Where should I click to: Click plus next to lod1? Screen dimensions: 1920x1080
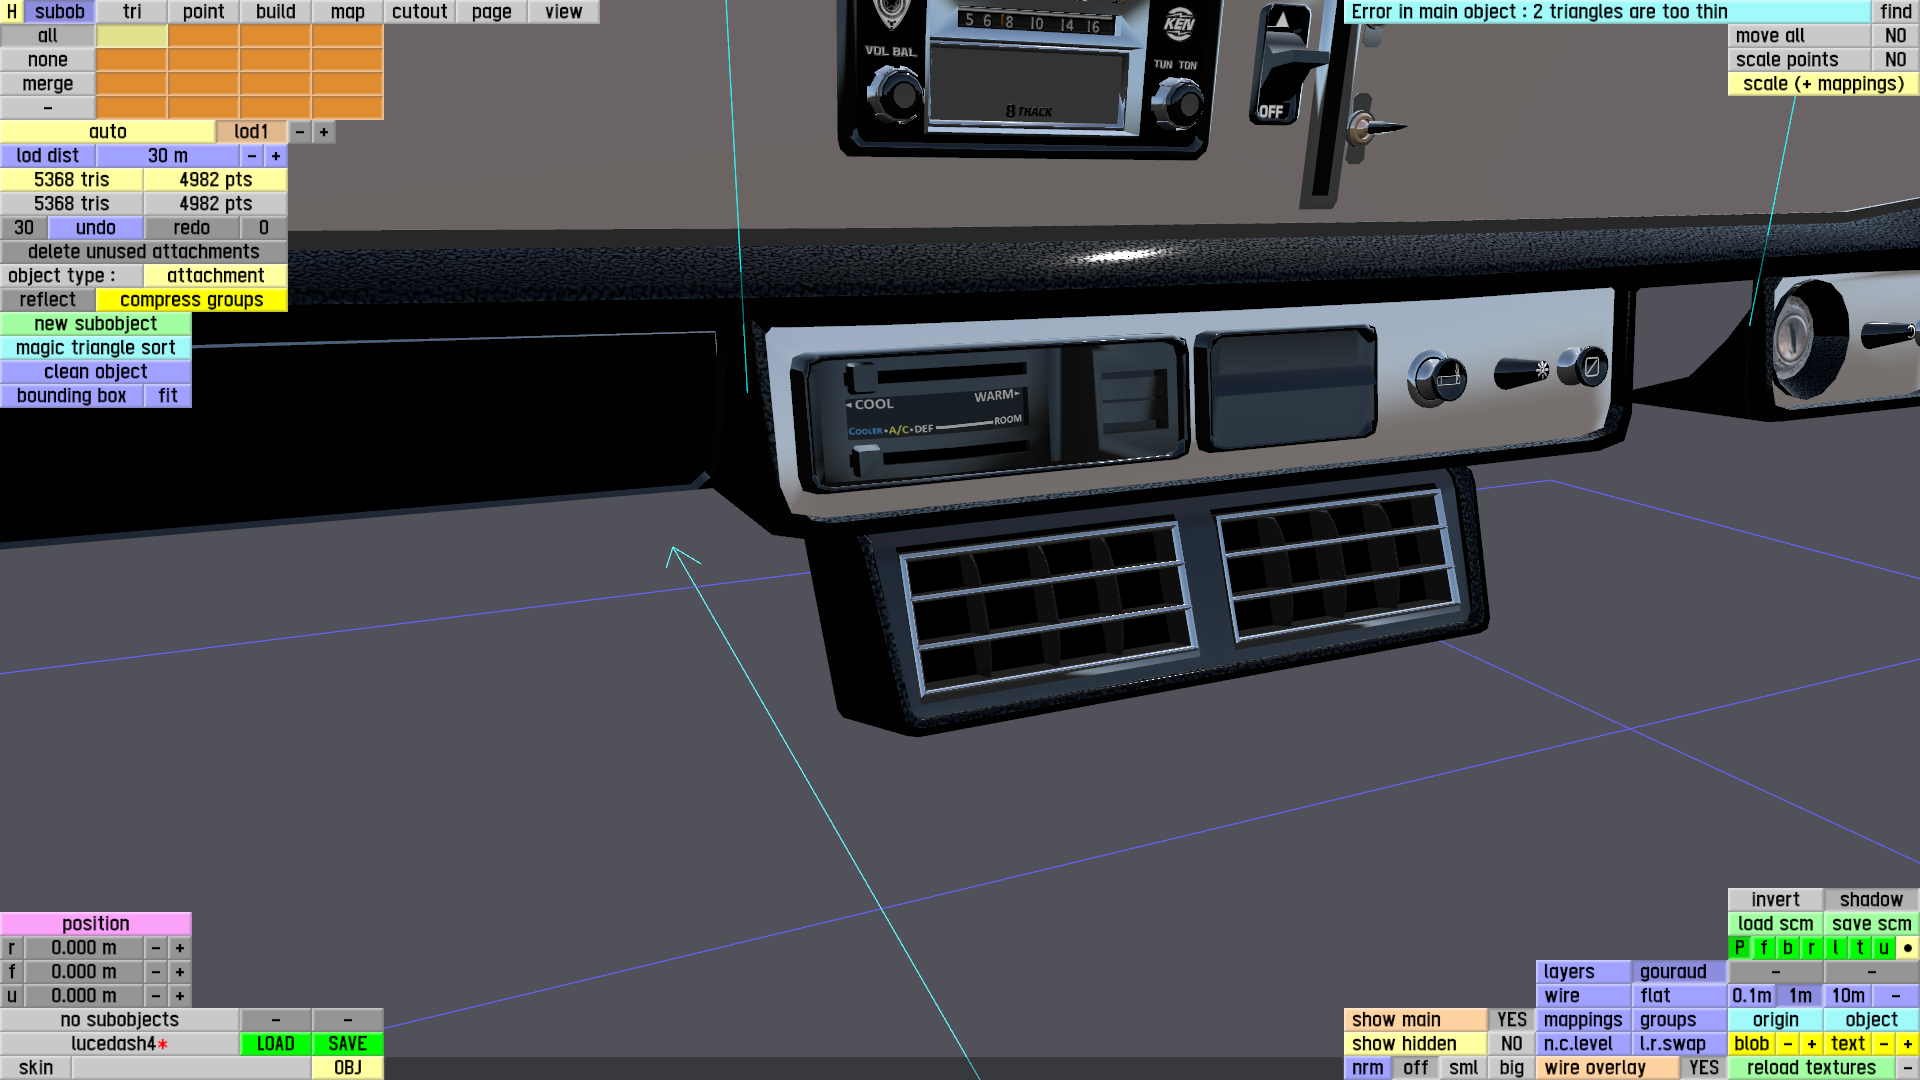point(323,131)
